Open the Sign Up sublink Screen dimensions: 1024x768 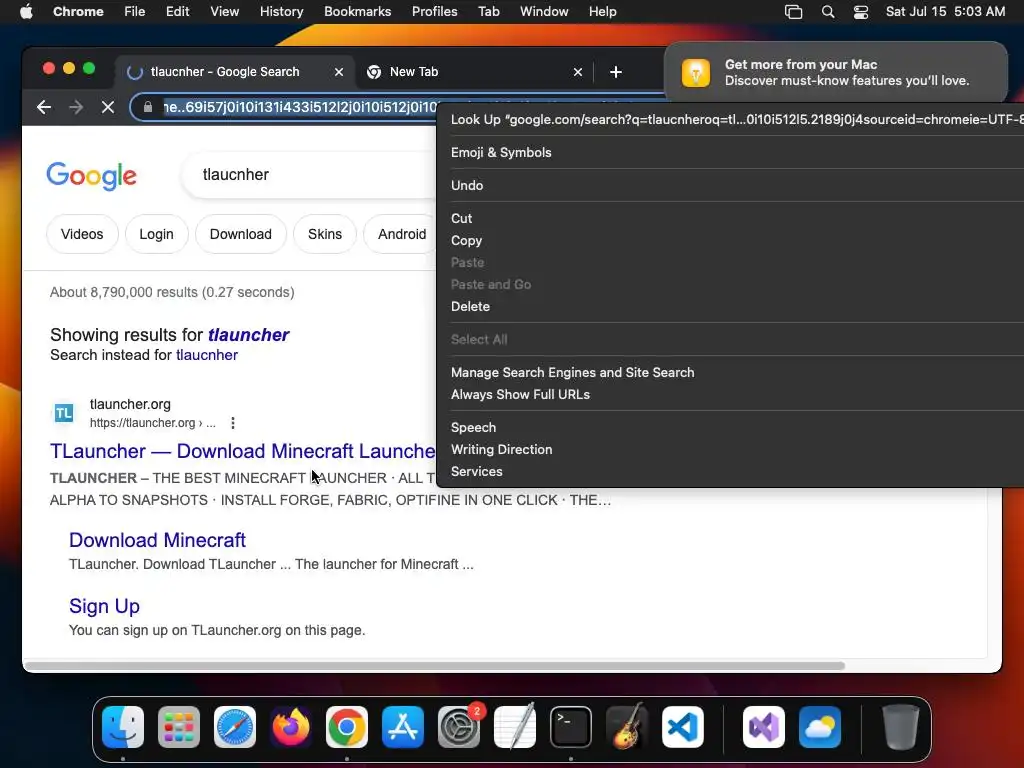(104, 606)
